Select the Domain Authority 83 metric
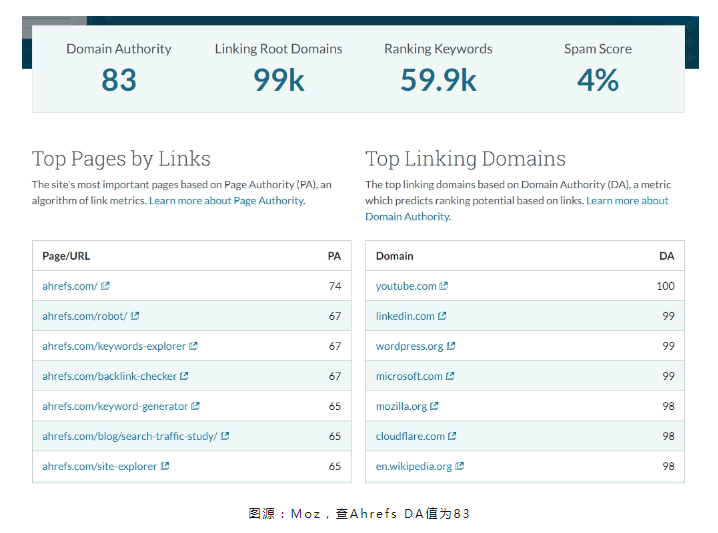Screen dimensions: 718x533 119,68
